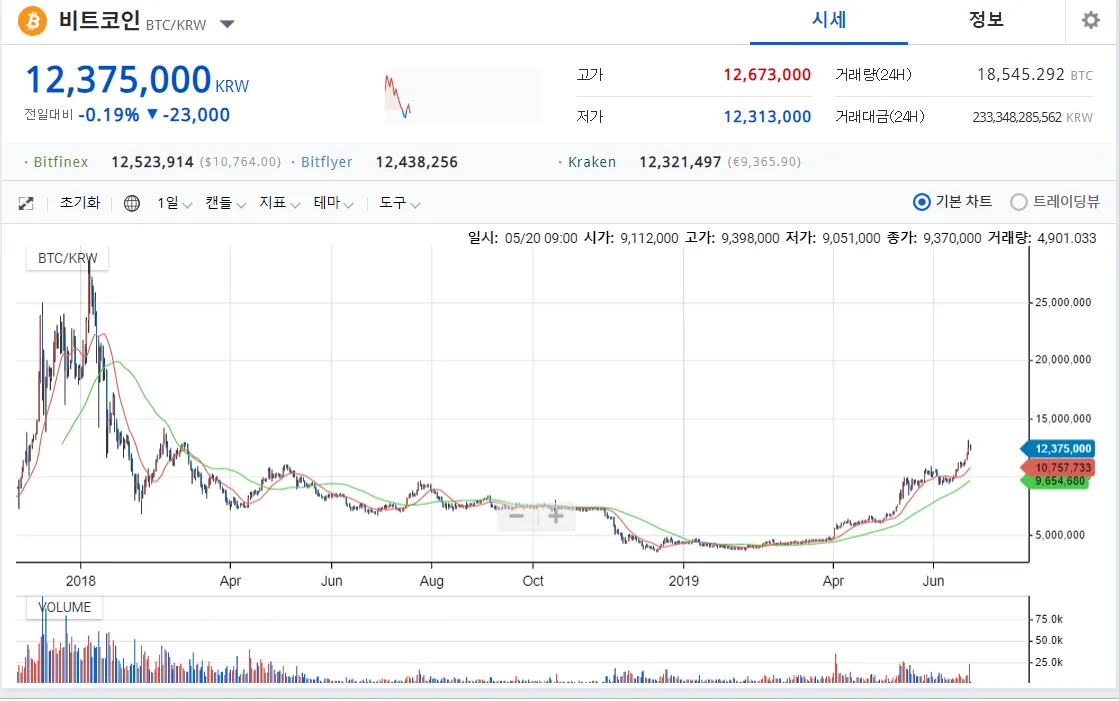Click the red 10,757,733 moving average label
The image size is (1119, 701).
tap(1062, 467)
